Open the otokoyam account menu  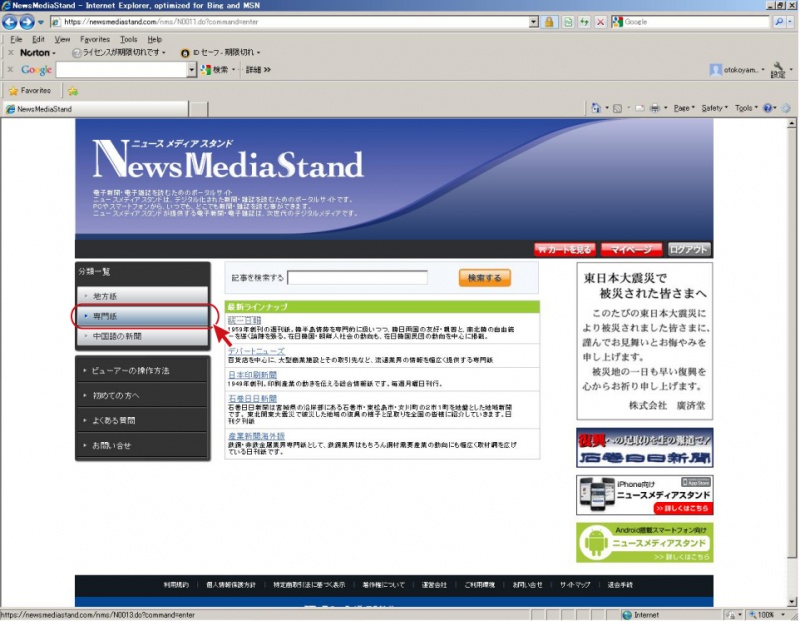coord(737,70)
